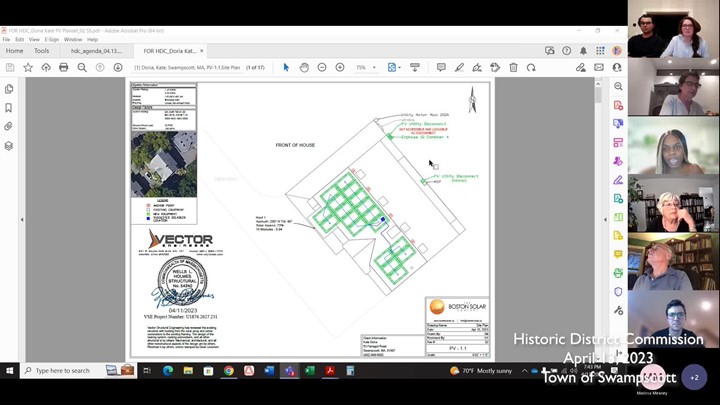This screenshot has height=405, width=720.
Task: Select the highlight pen tool
Action: click(459, 68)
